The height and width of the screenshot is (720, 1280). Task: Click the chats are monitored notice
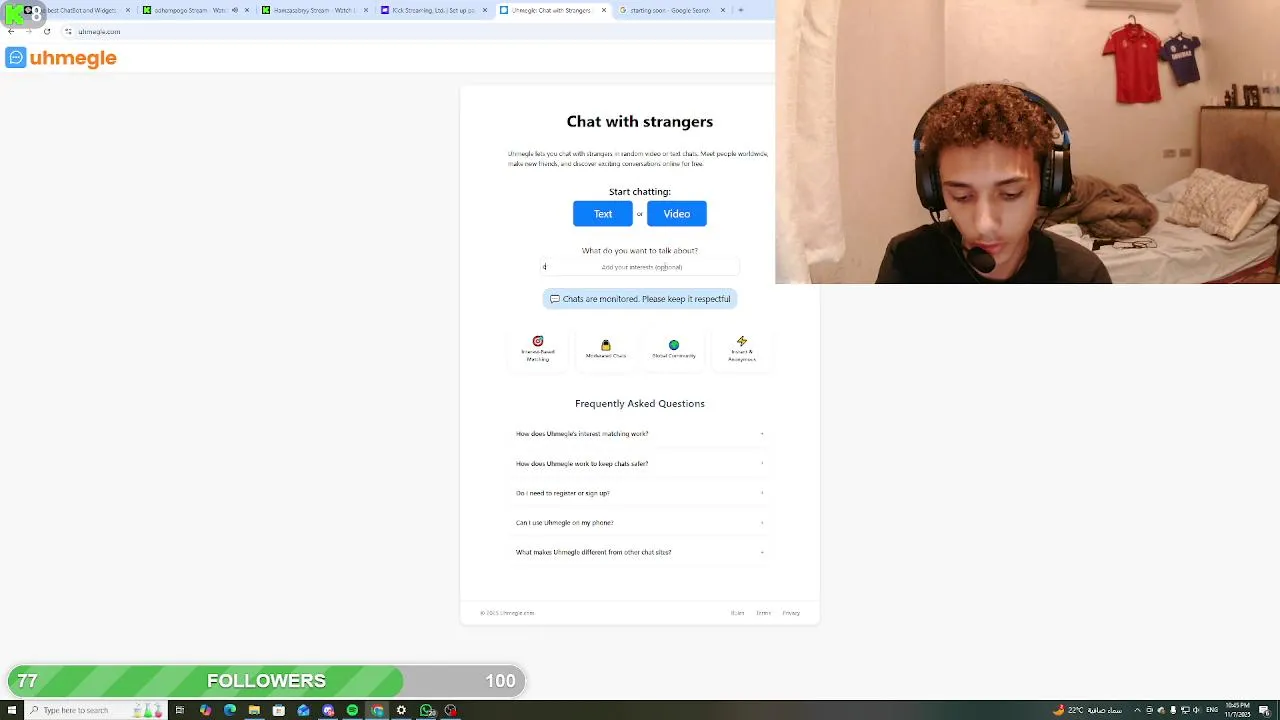coord(640,299)
